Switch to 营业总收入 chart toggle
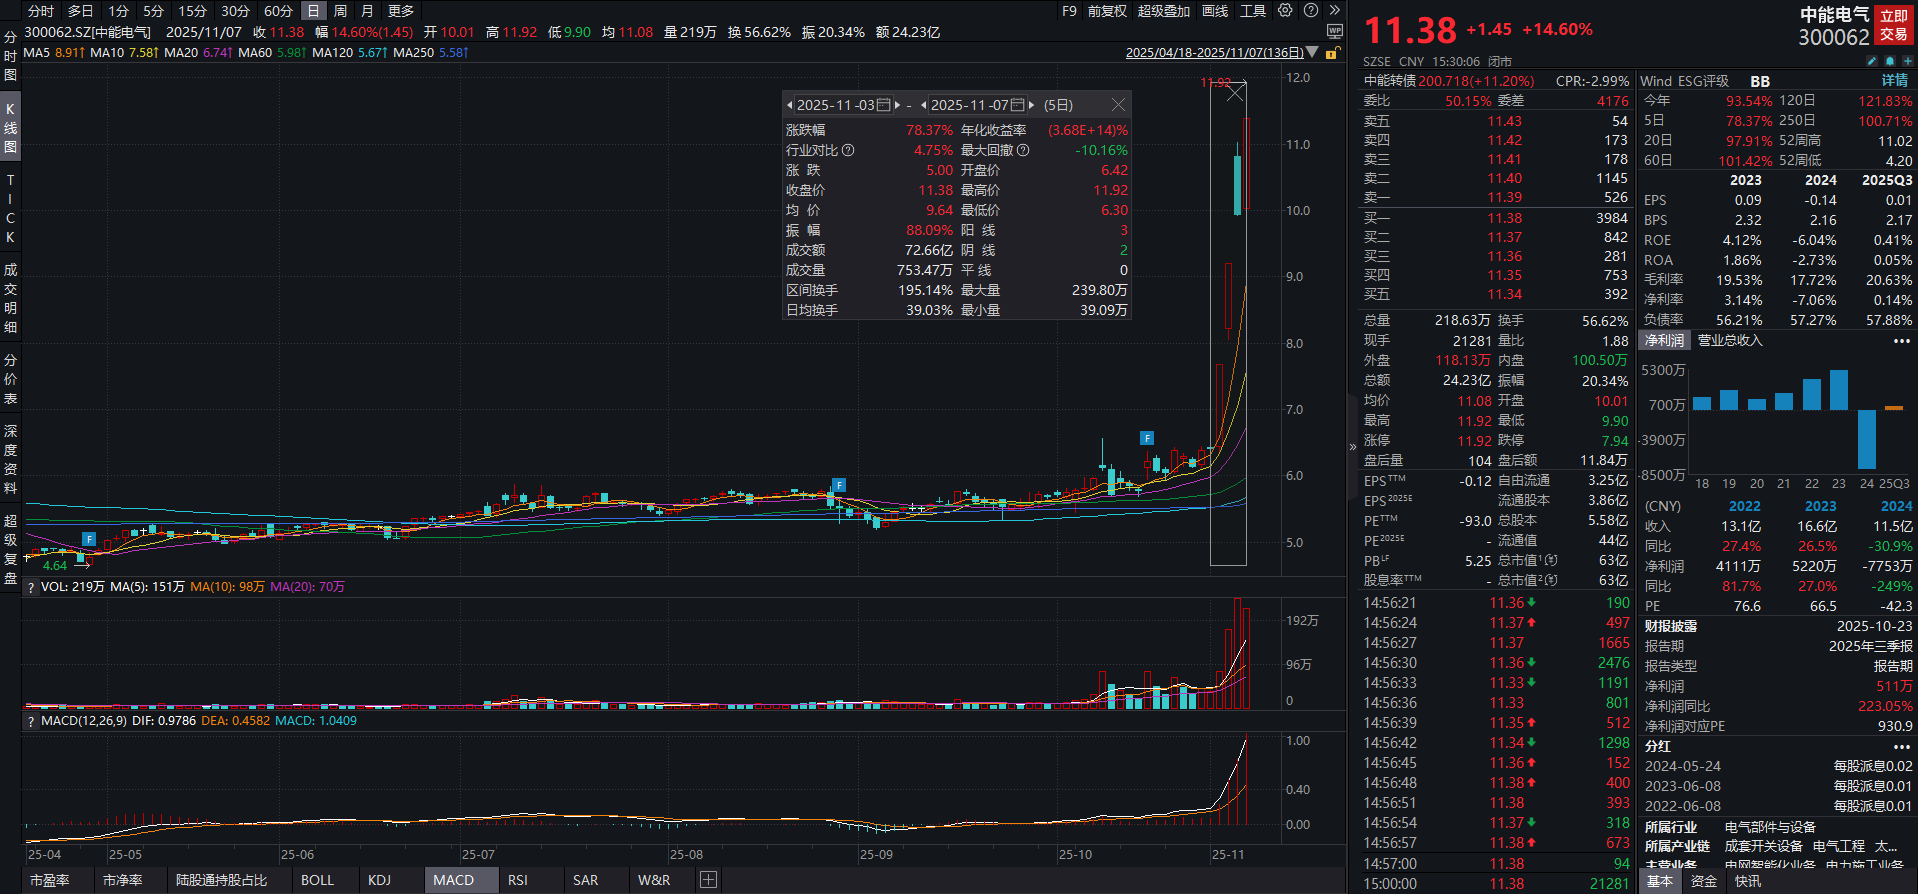The width and height of the screenshot is (1918, 894). pos(1730,341)
